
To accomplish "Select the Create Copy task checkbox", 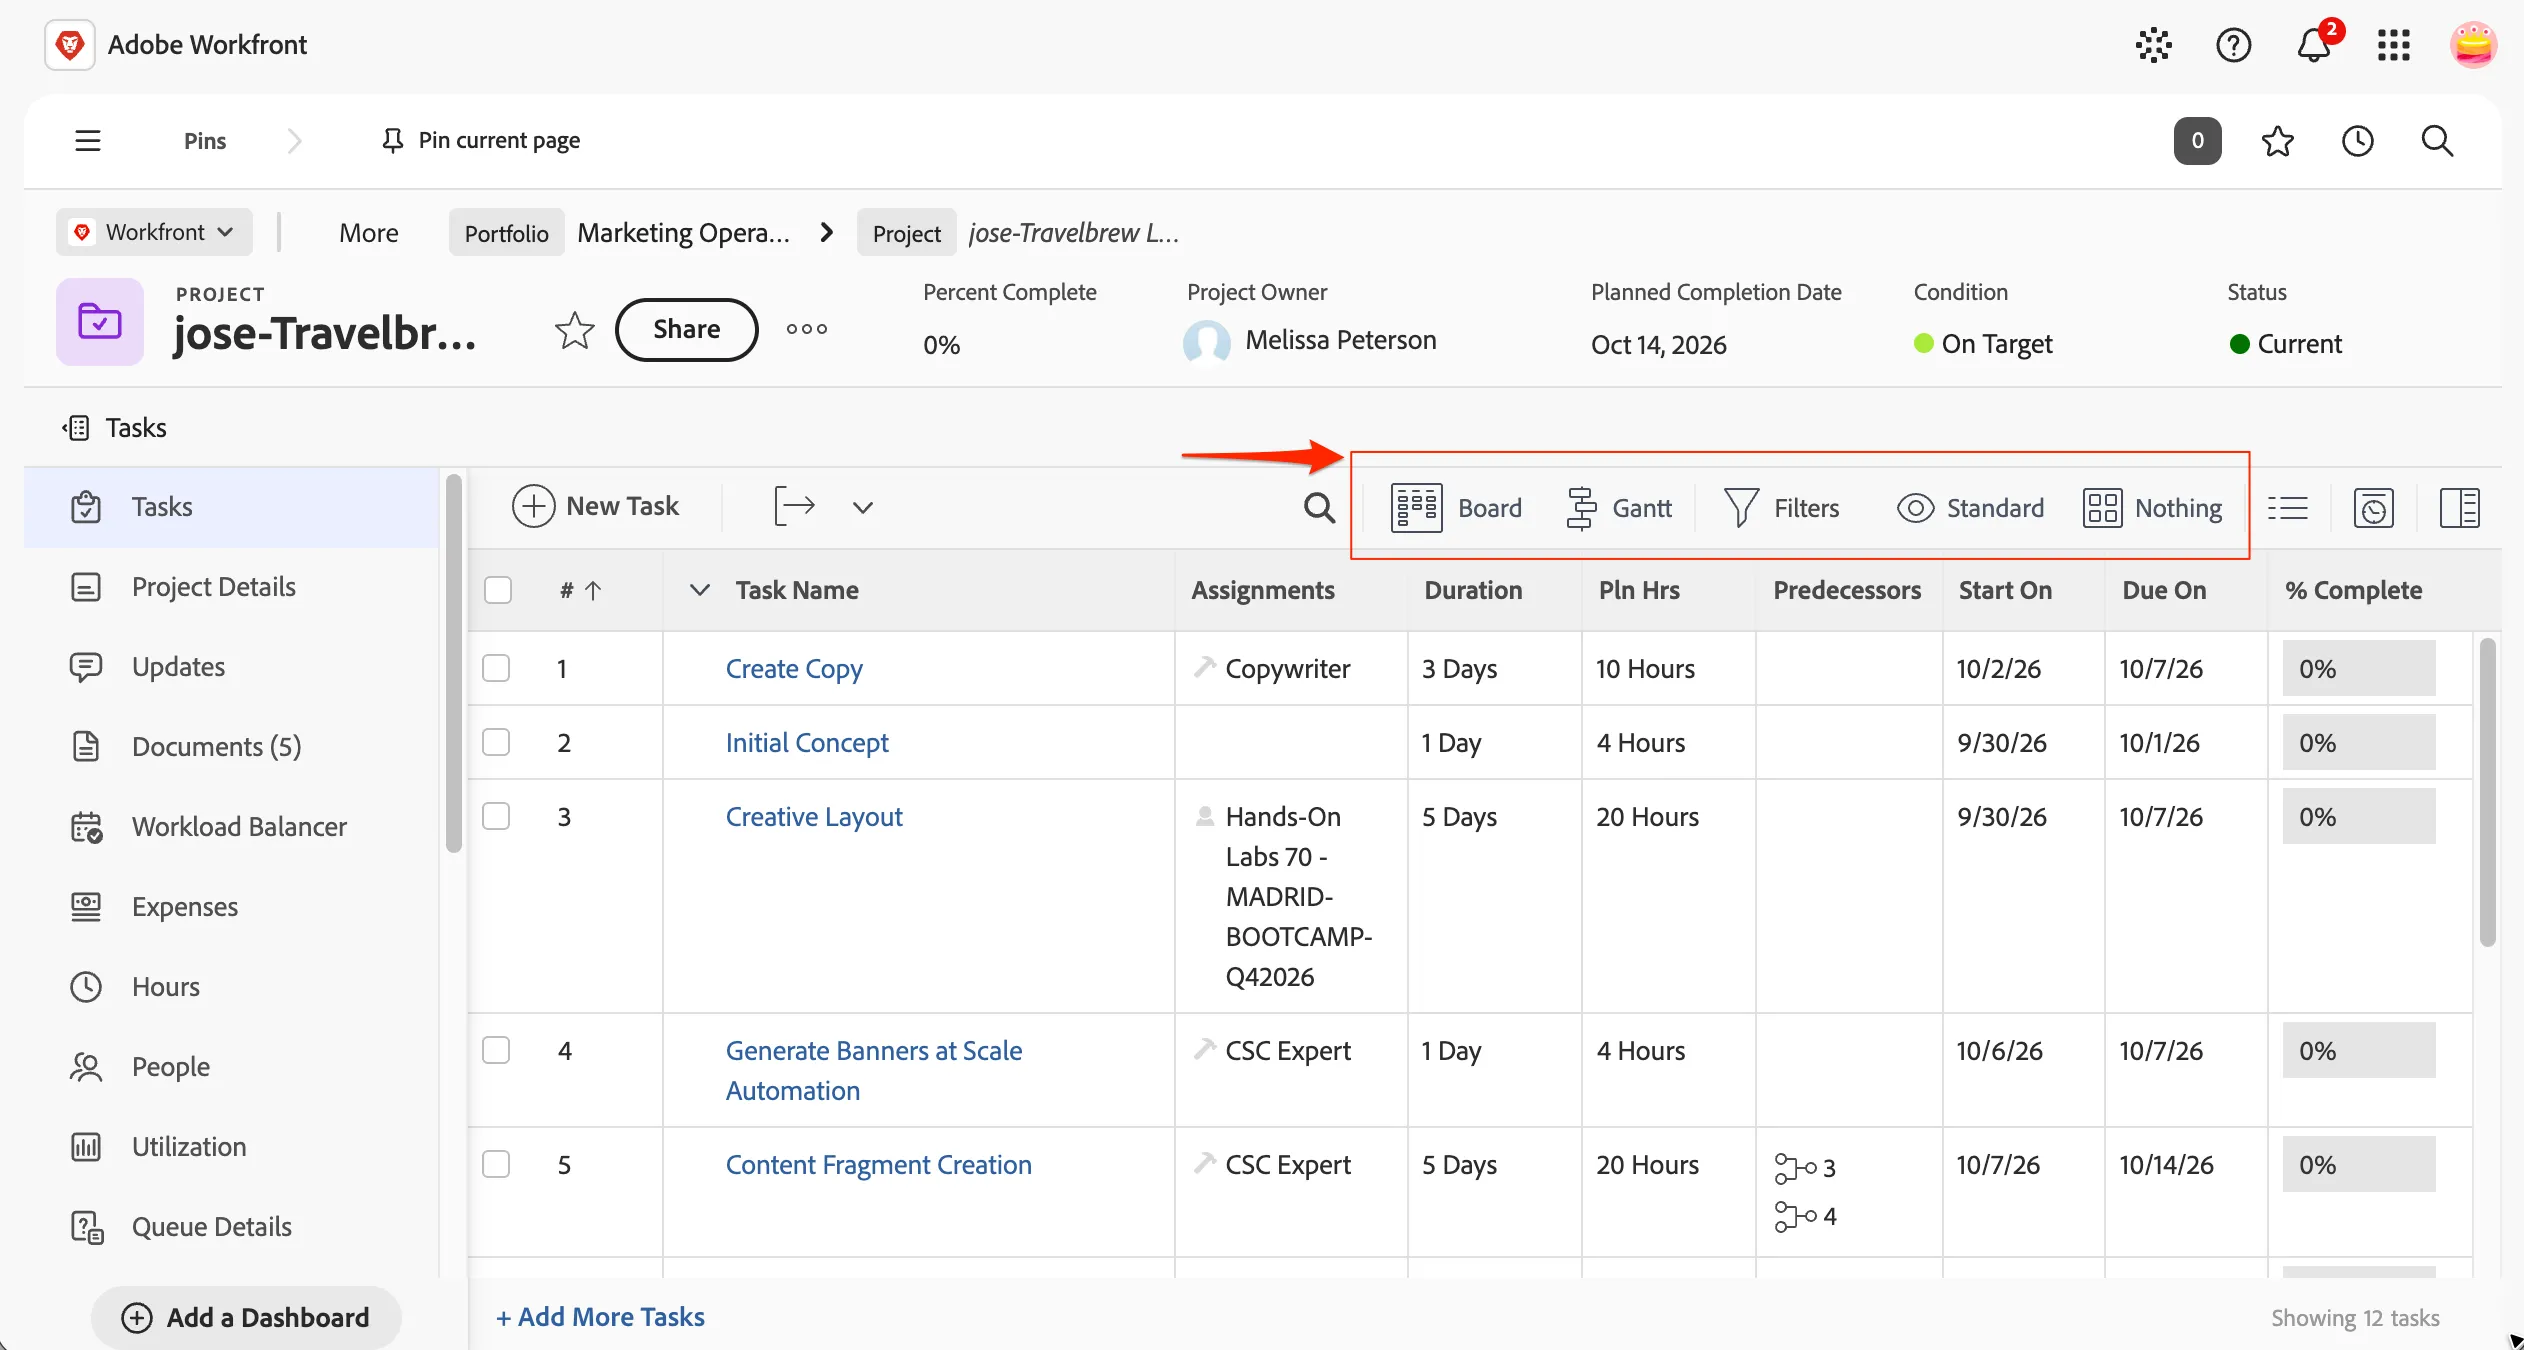I will pos(496,668).
